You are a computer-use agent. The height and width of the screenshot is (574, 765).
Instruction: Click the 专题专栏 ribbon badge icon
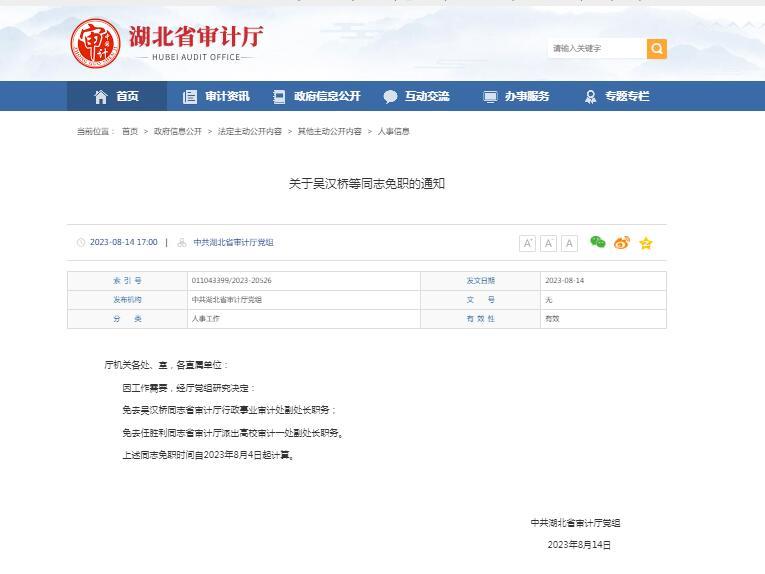click(590, 97)
